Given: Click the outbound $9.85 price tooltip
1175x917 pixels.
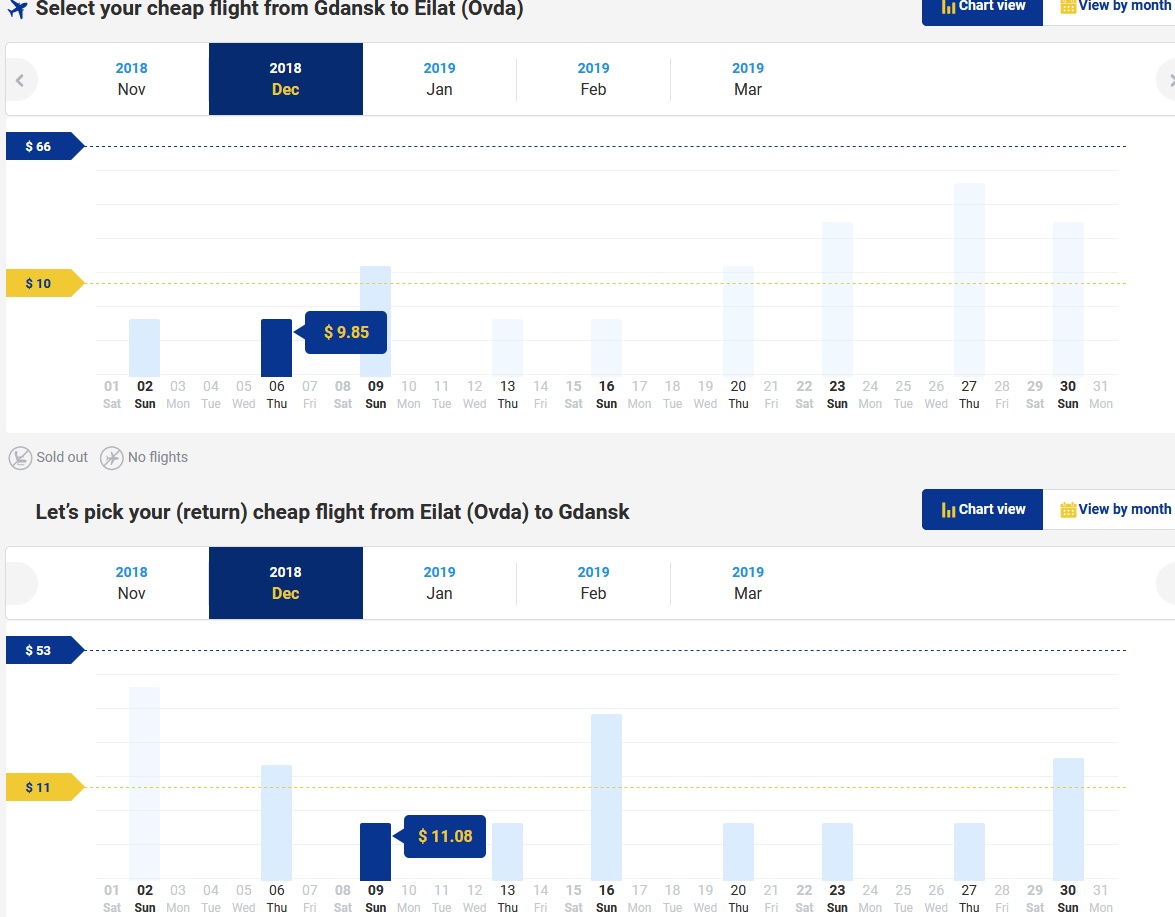Looking at the screenshot, I should 345,333.
